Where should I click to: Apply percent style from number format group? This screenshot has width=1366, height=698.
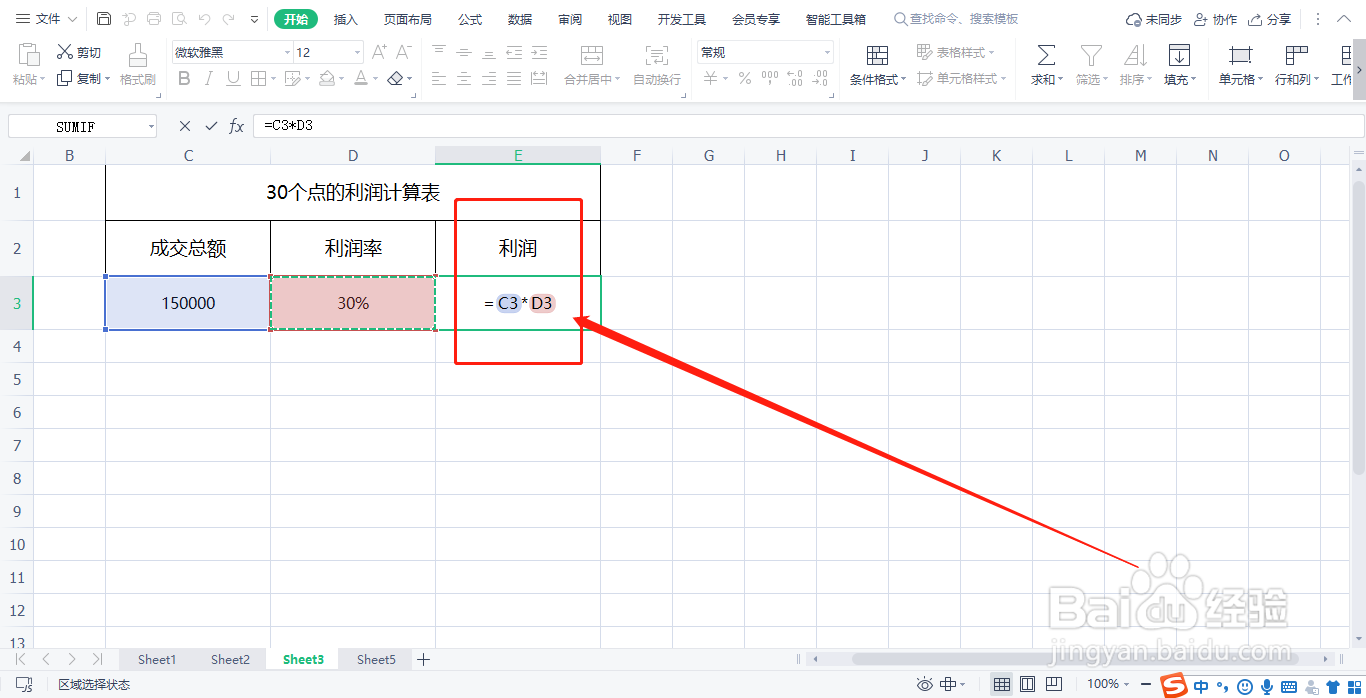(x=744, y=78)
